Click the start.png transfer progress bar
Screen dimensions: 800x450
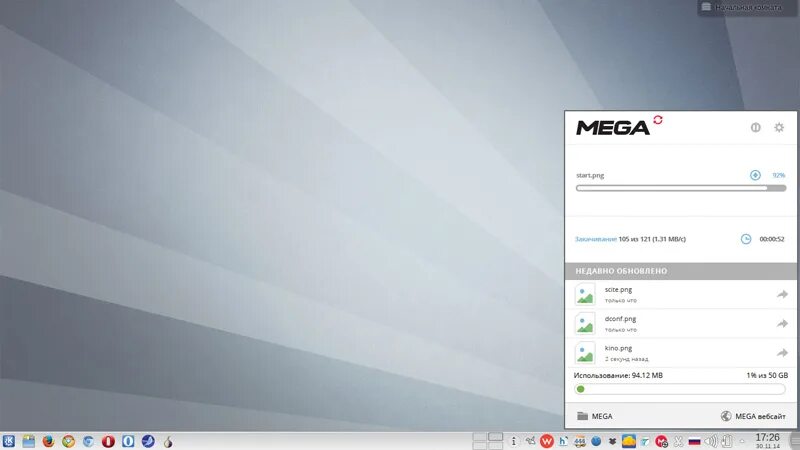(x=681, y=188)
